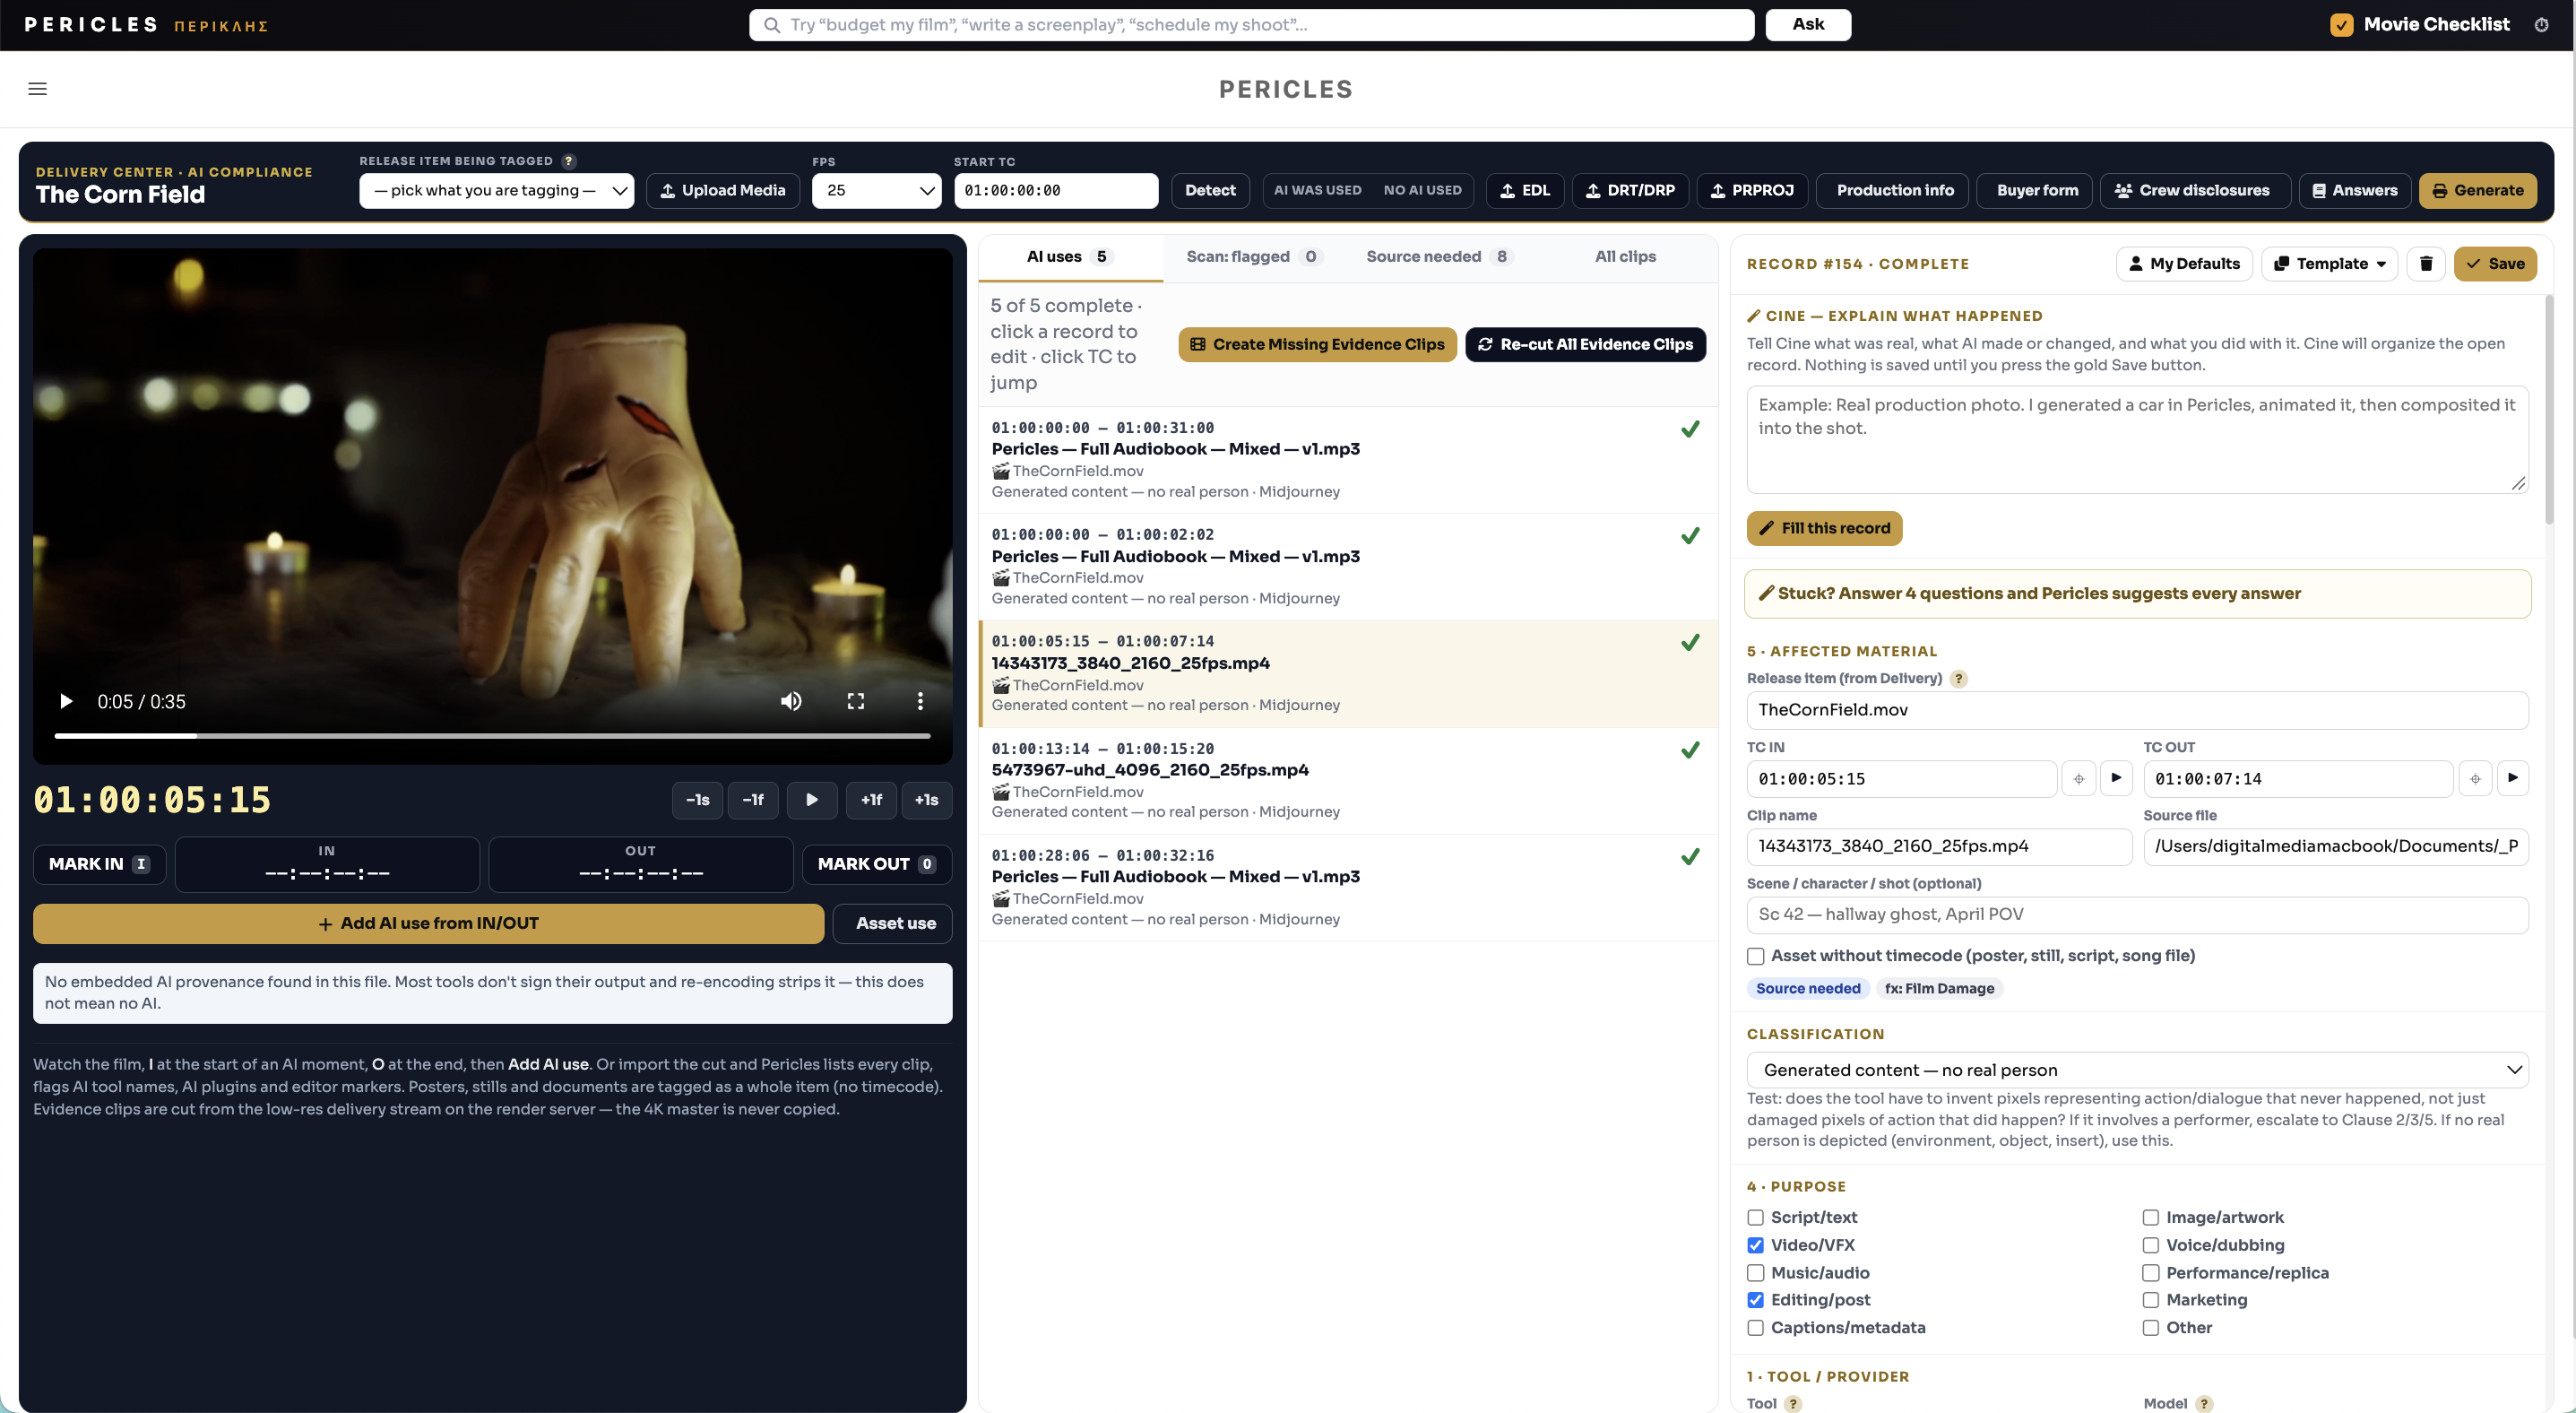
Task: Click help icon next to Release Item (from Delivery)
Action: coord(1959,679)
